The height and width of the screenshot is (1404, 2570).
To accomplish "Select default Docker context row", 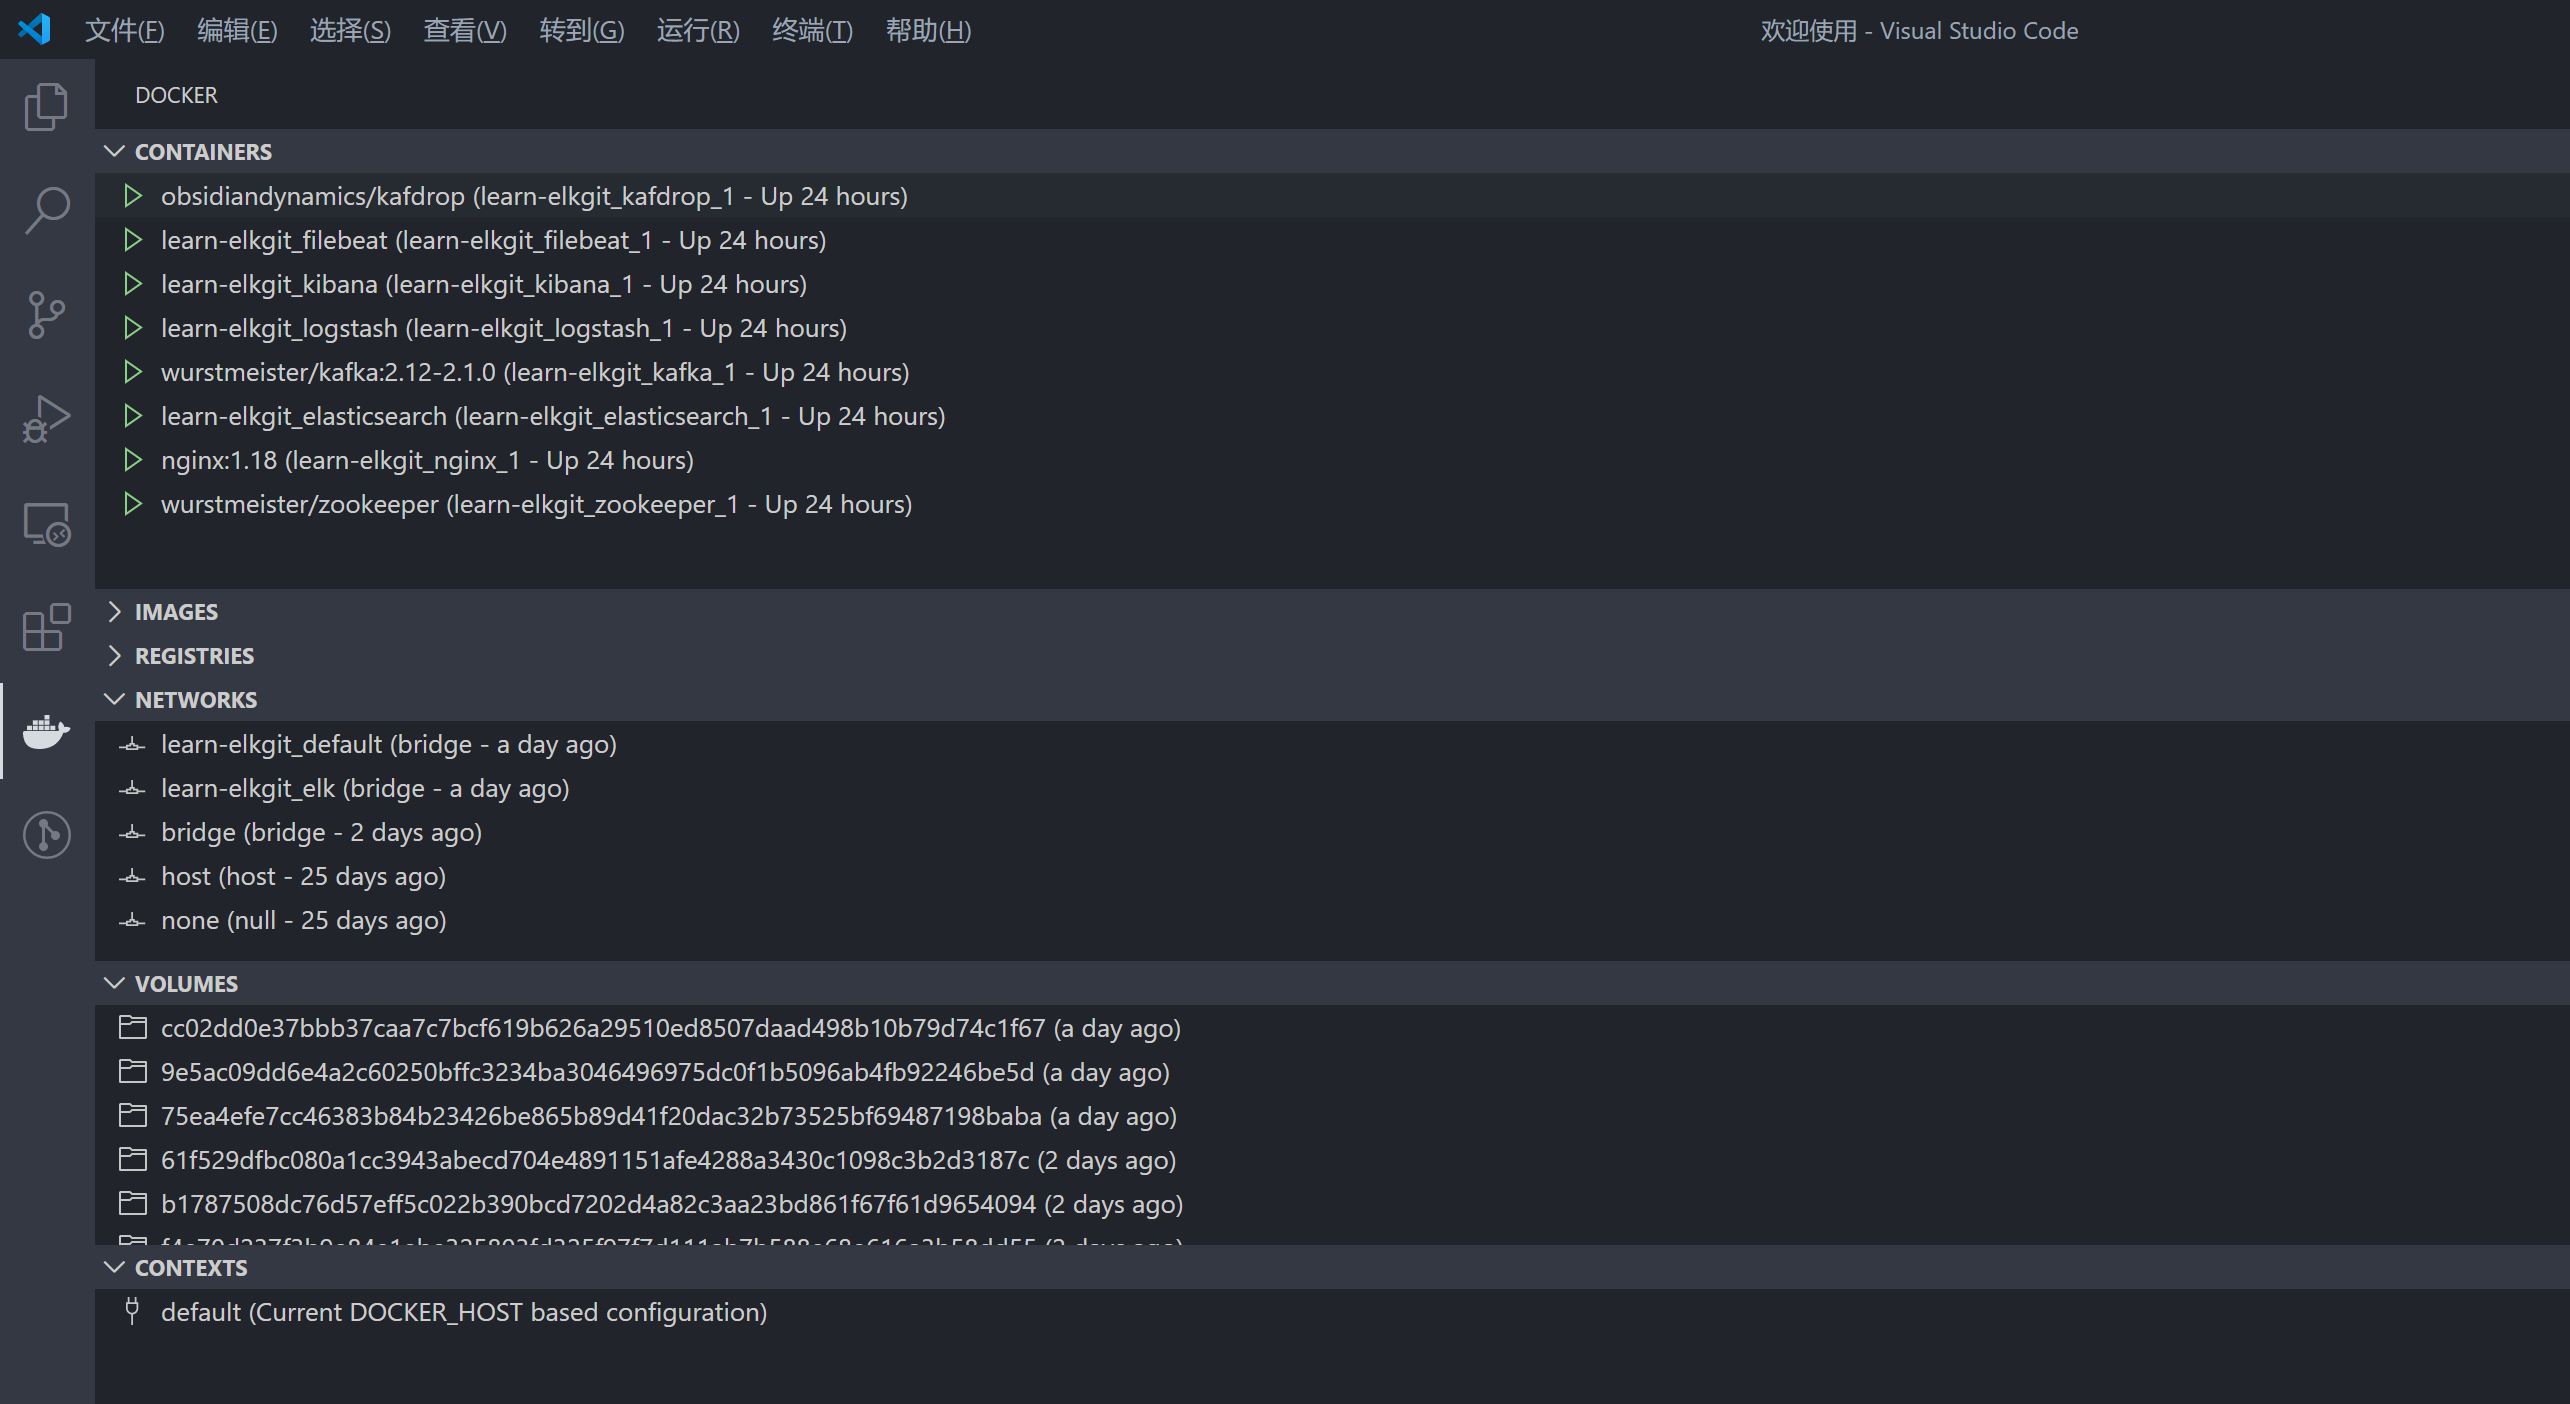I will (1332, 1312).
